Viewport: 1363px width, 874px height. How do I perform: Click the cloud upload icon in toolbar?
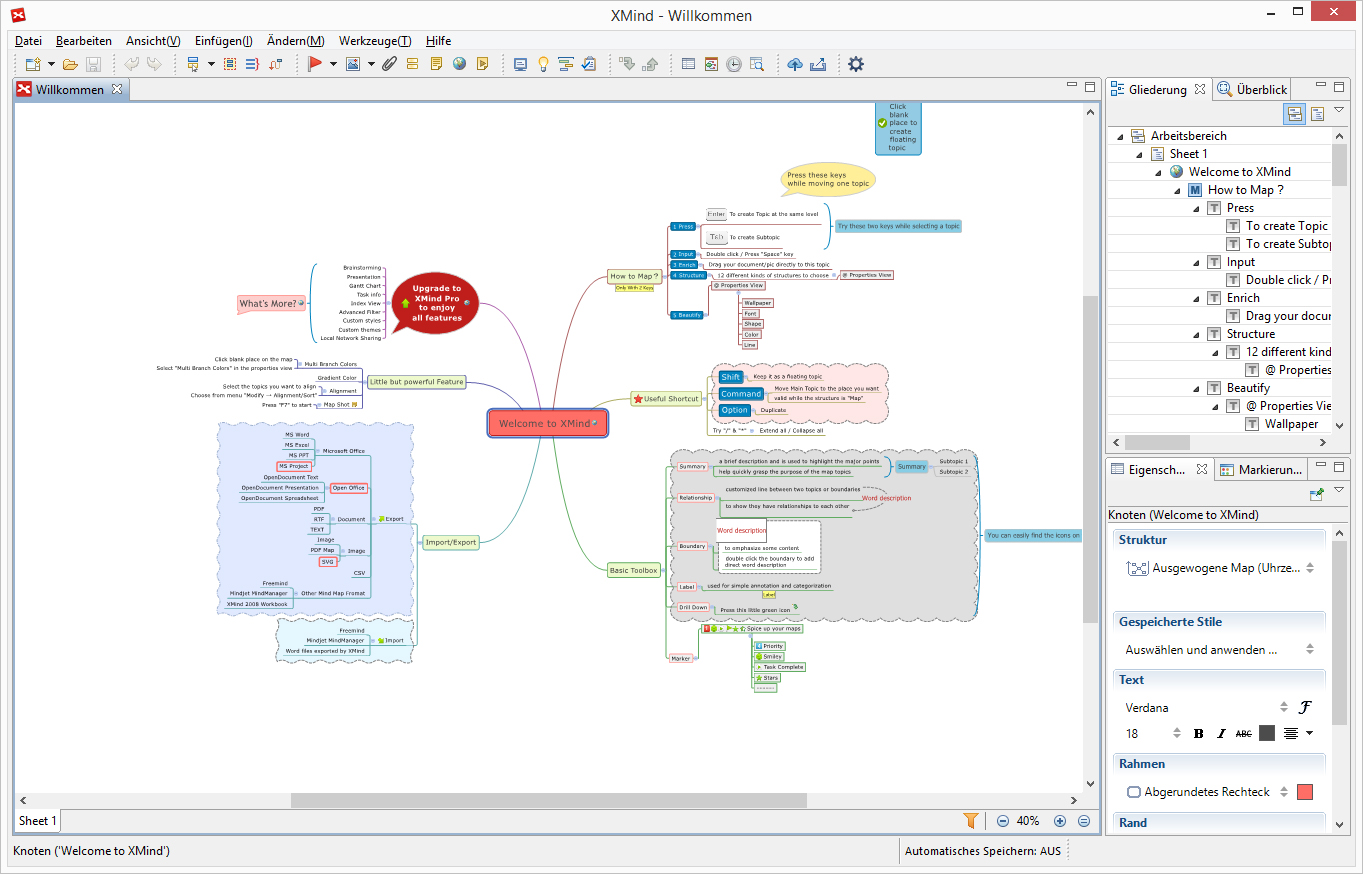795,64
